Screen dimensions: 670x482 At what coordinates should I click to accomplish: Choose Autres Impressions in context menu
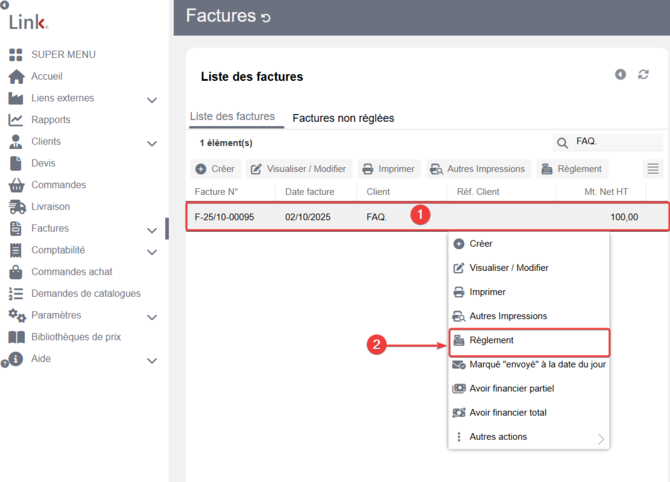[529, 316]
